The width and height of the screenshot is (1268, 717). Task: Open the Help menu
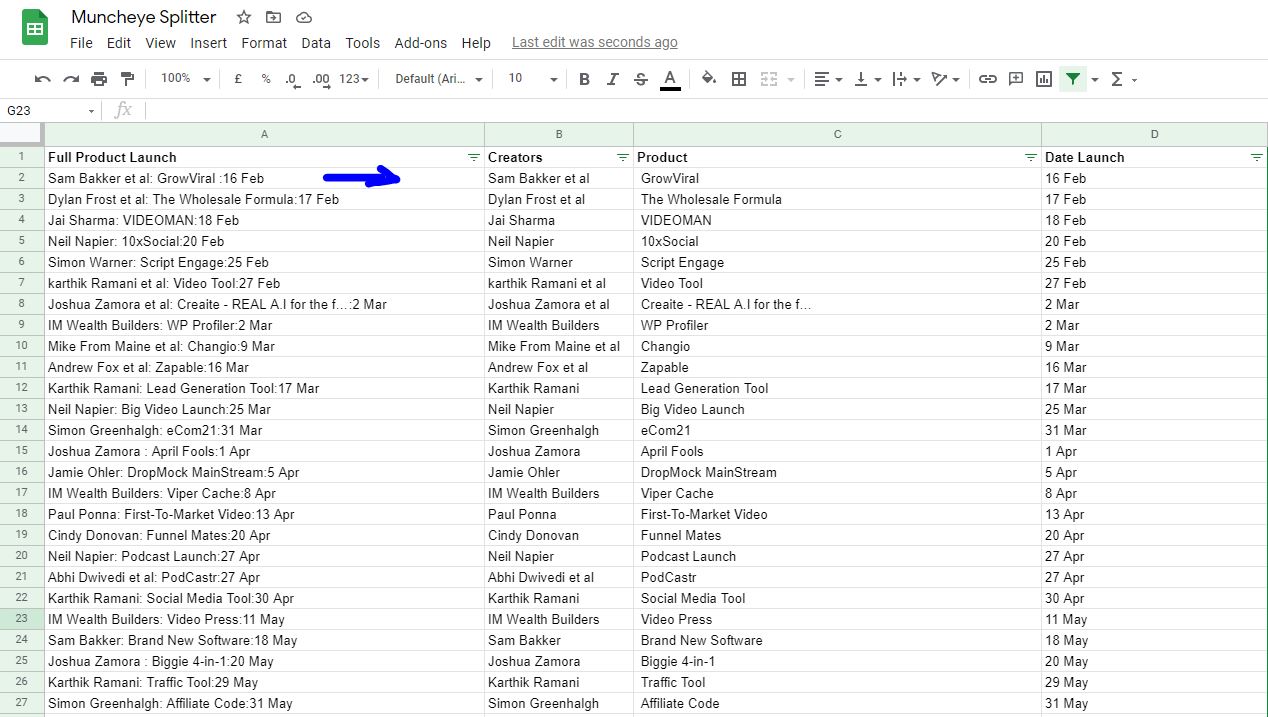476,43
